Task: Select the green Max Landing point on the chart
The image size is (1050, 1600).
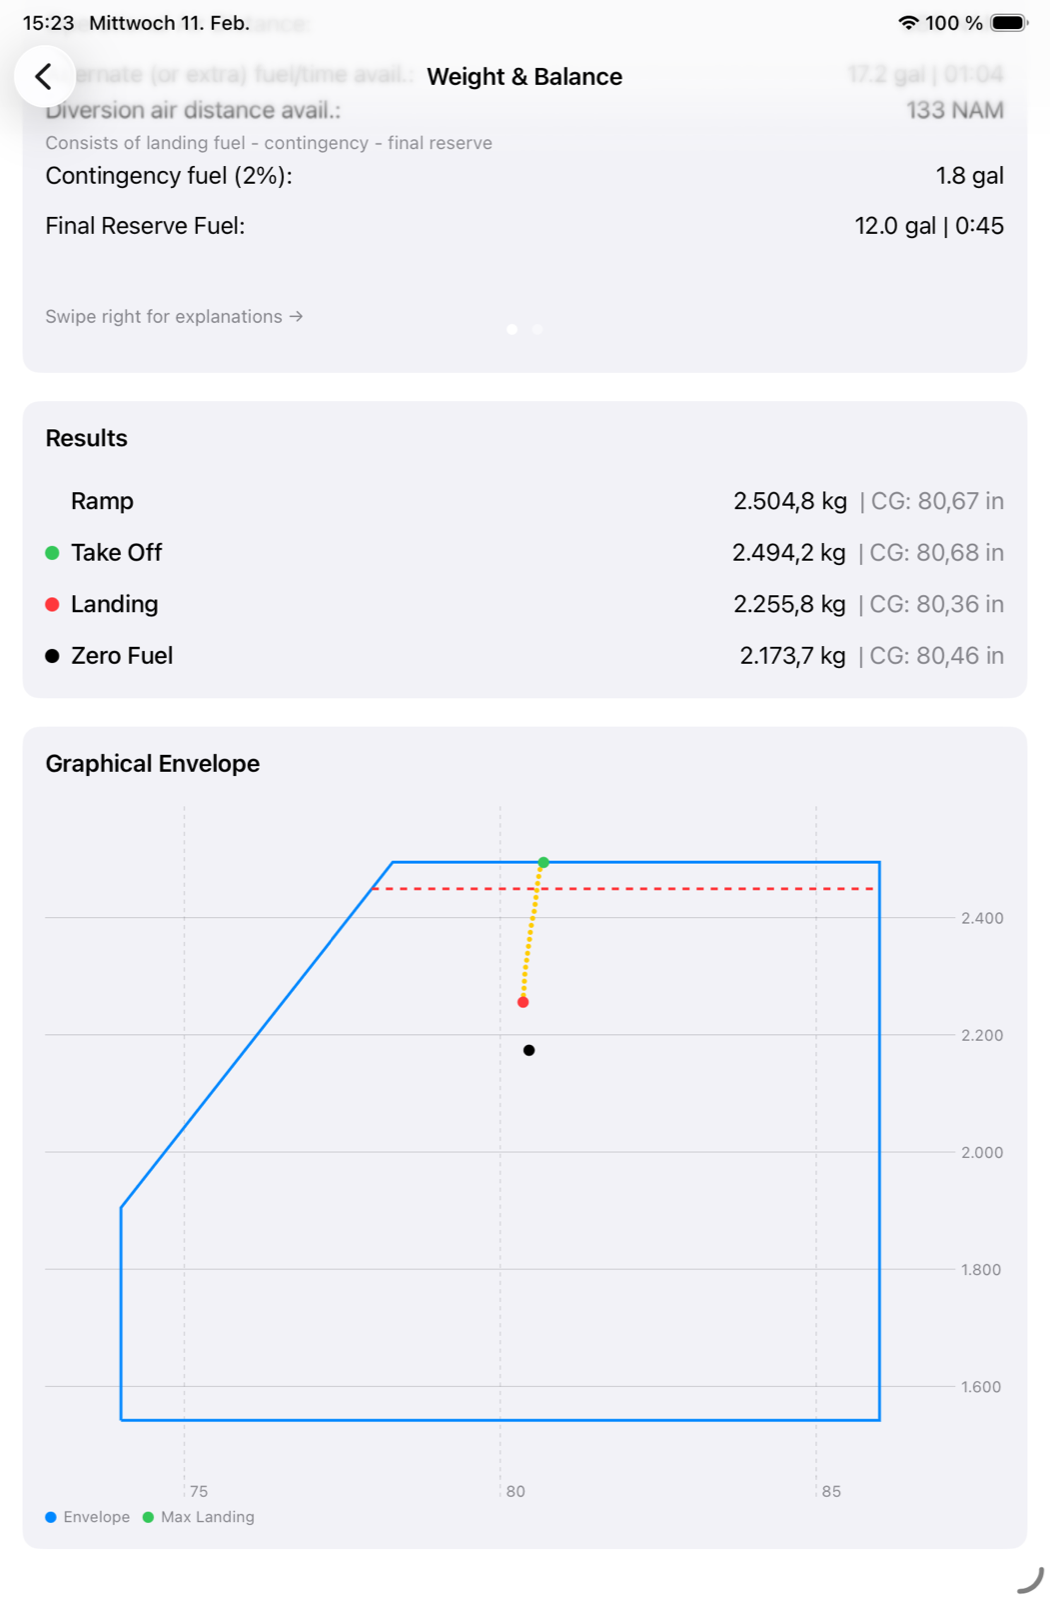Action: (x=545, y=861)
